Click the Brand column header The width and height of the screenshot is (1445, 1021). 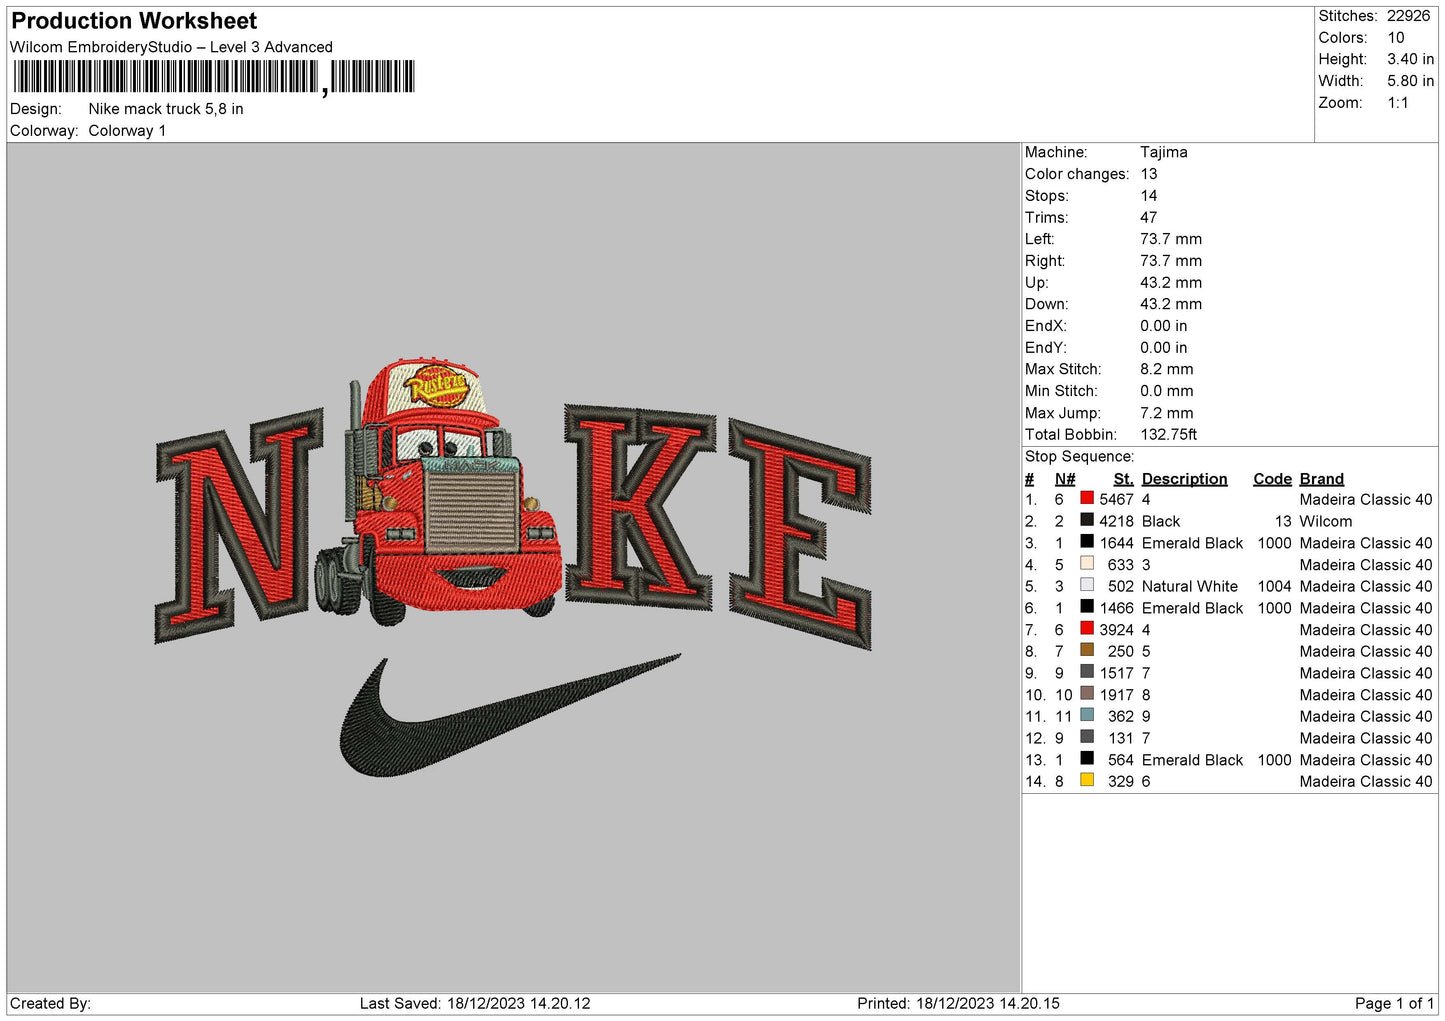[1322, 479]
